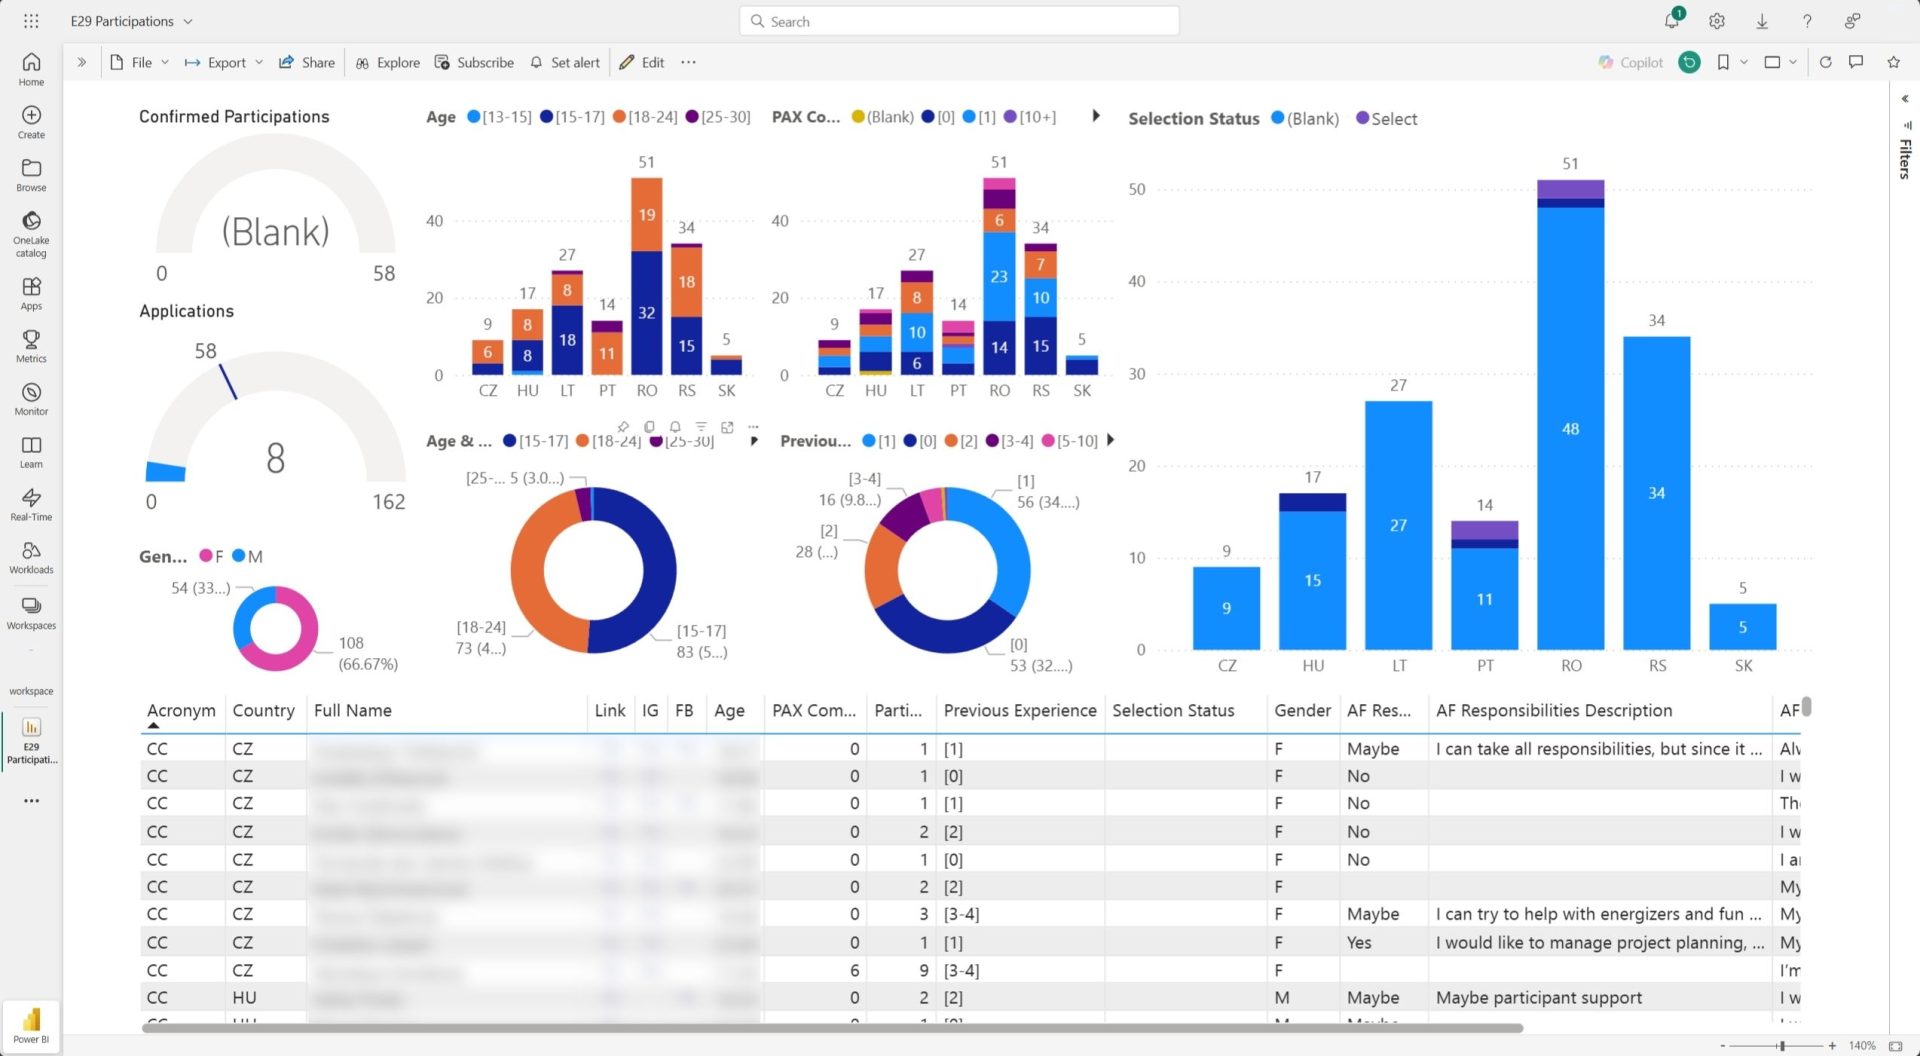The width and height of the screenshot is (1920, 1056).
Task: Click the Explore menu item
Action: pos(388,62)
